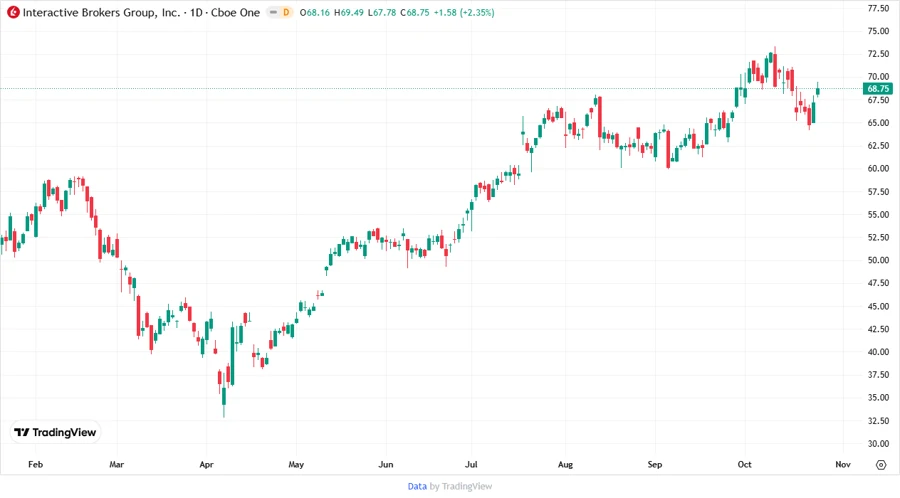The height and width of the screenshot is (498, 900).
Task: Click the 30.00 price axis label
Action: [878, 443]
